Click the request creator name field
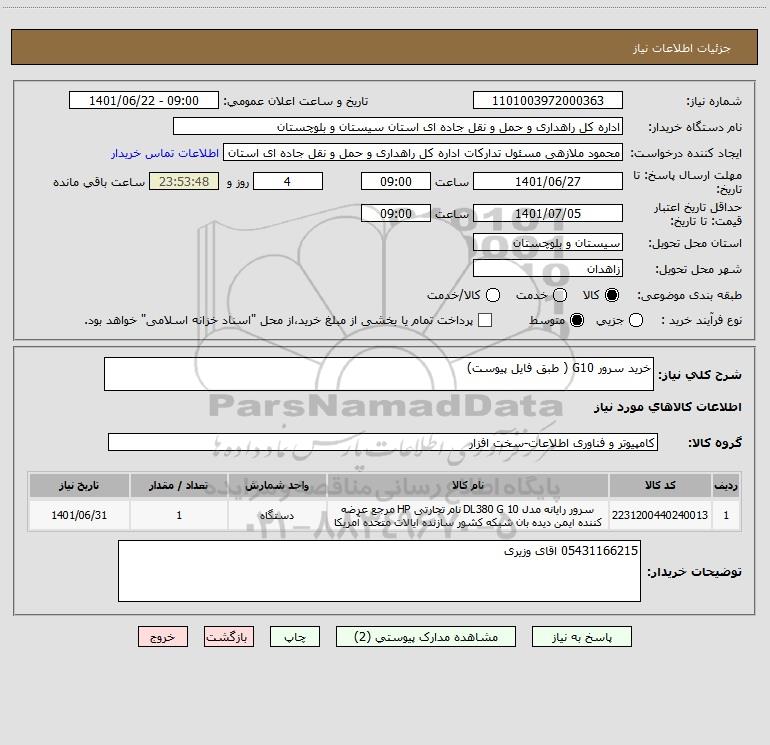This screenshot has width=770, height=745. tap(423, 152)
